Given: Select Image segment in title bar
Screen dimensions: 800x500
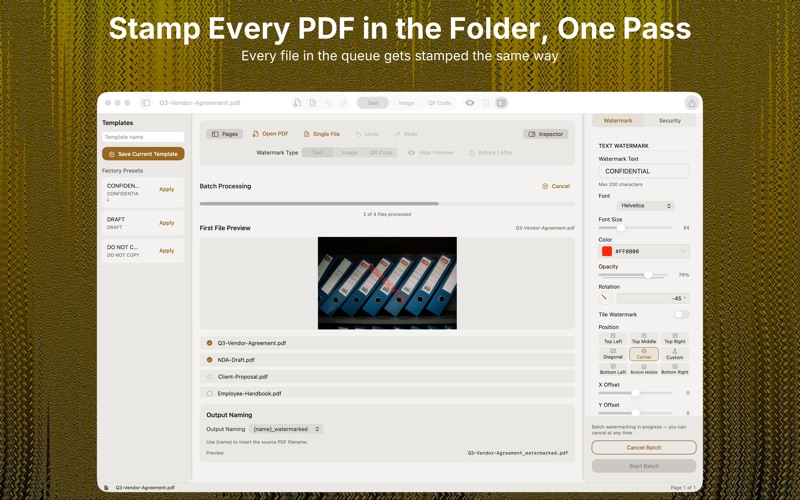Looking at the screenshot, I should coord(407,103).
